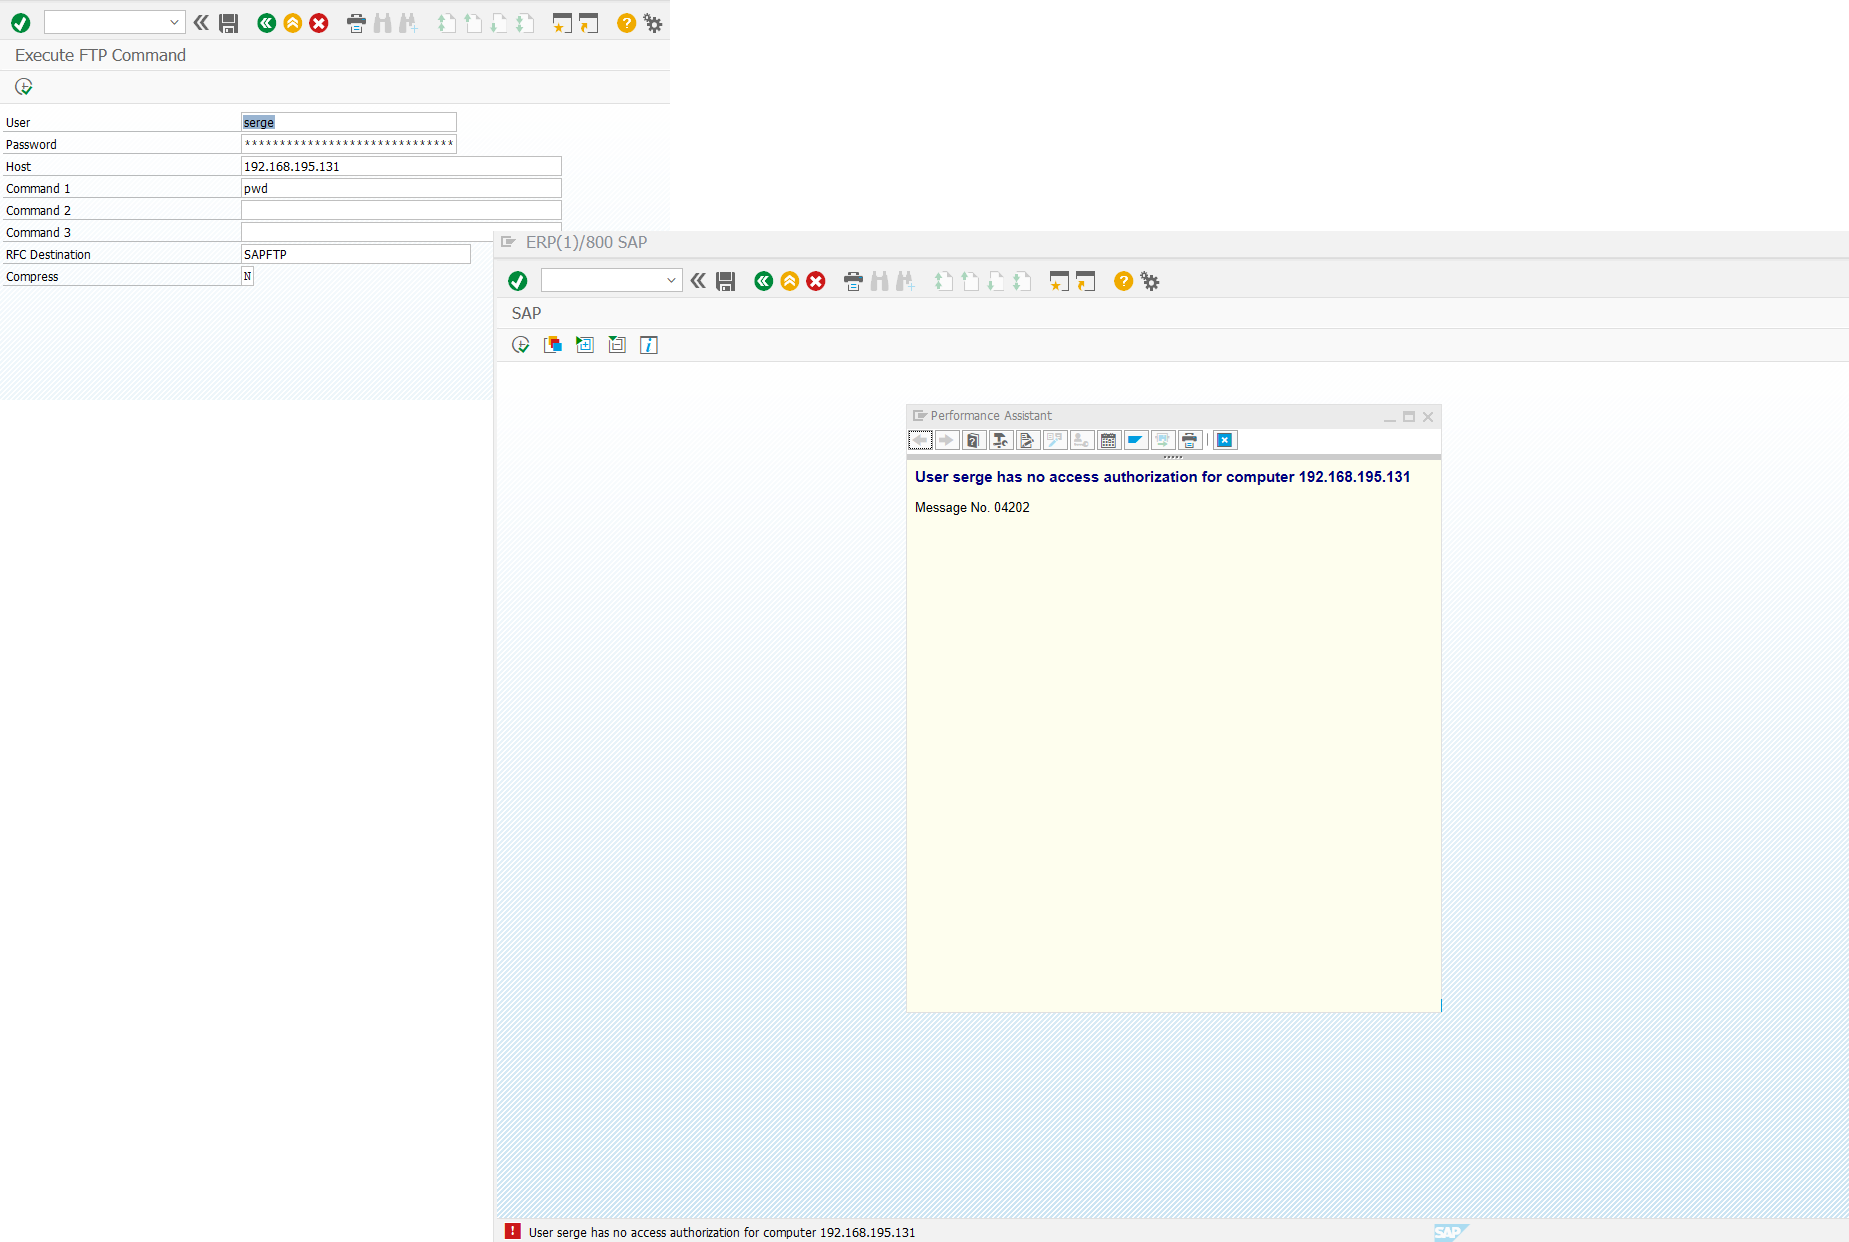This screenshot has height=1242, width=1849.
Task: Click the Password field
Action: pyautogui.click(x=348, y=144)
